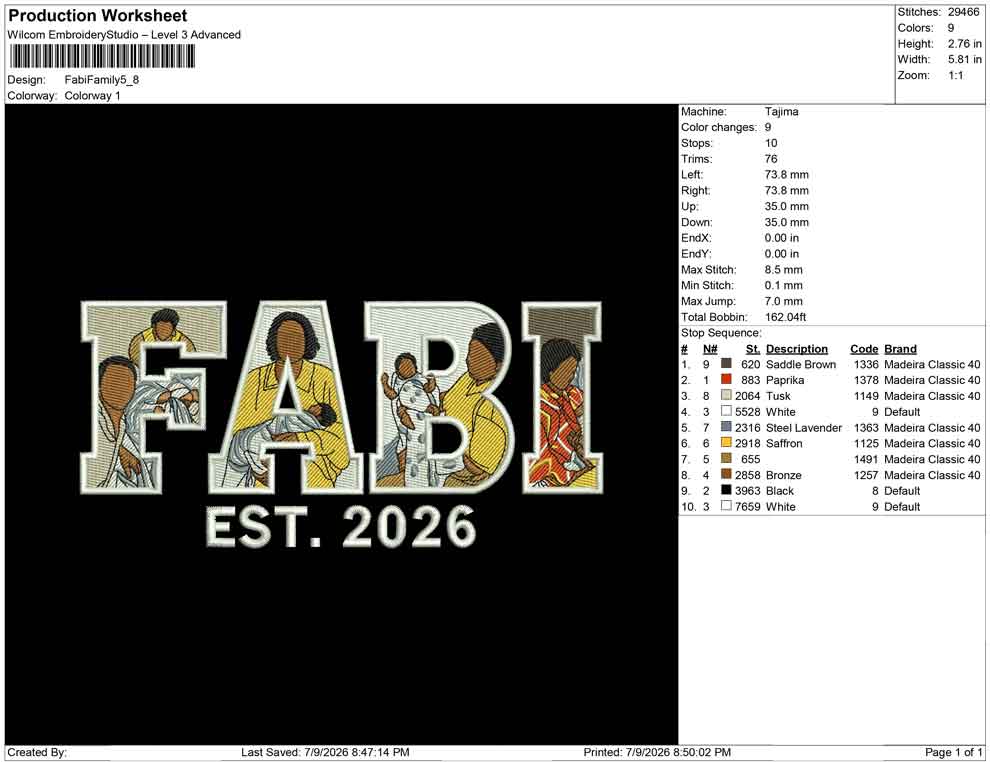Click the width value '5.81 in'
This screenshot has width=990, height=762.
[x=964, y=59]
